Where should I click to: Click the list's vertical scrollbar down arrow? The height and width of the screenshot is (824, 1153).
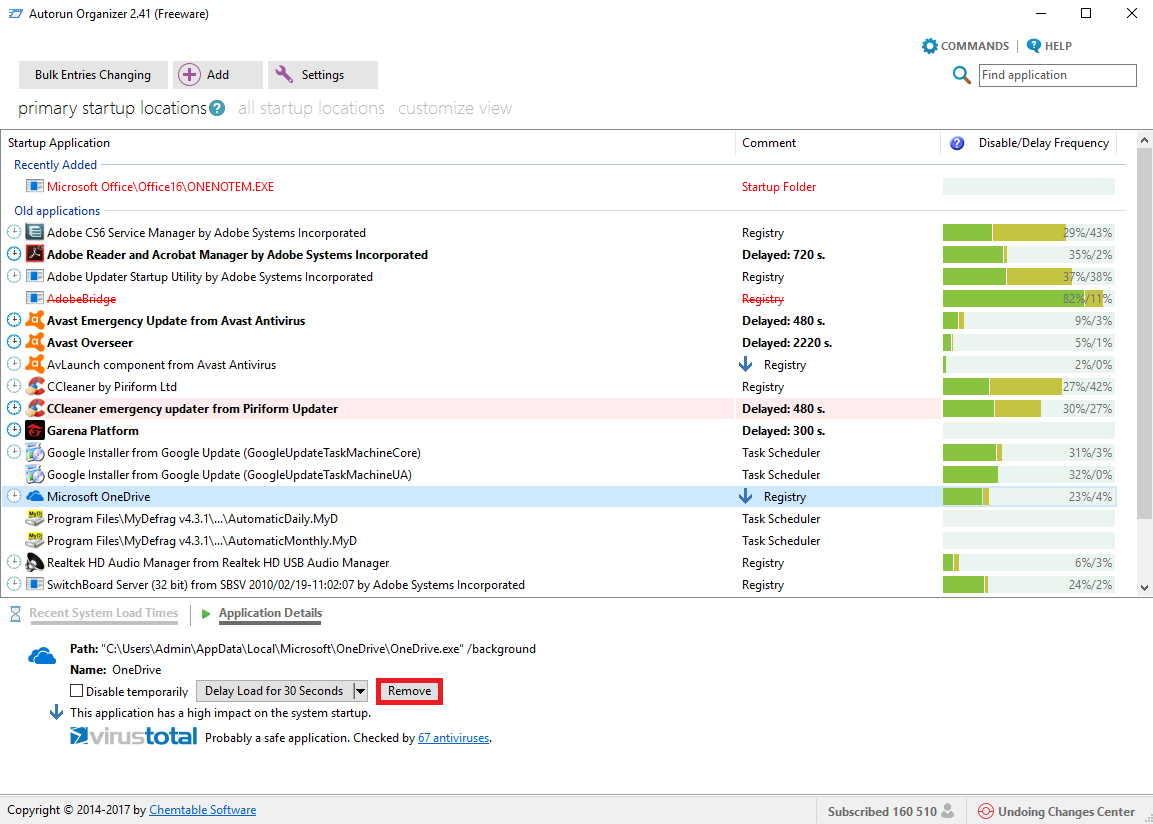(x=1144, y=587)
